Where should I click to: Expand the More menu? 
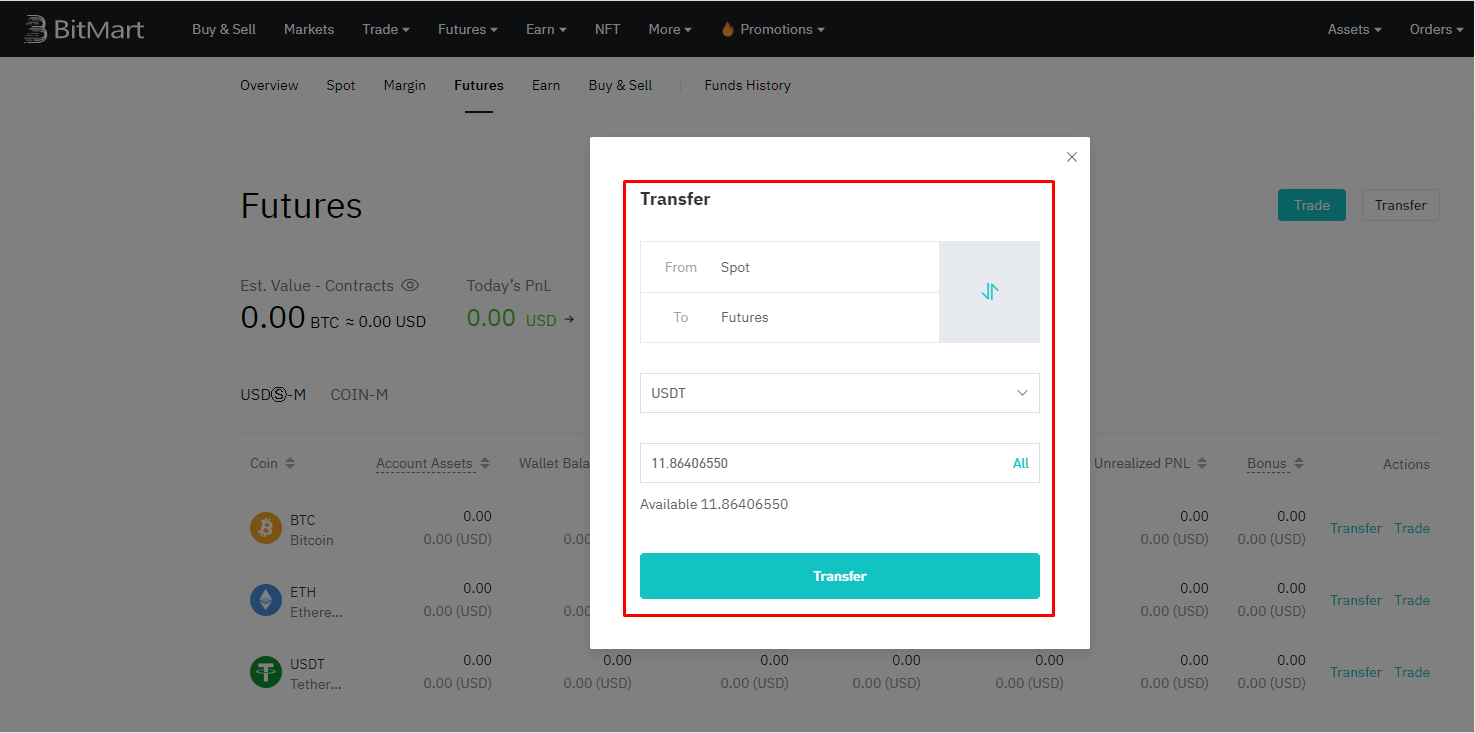tap(670, 29)
